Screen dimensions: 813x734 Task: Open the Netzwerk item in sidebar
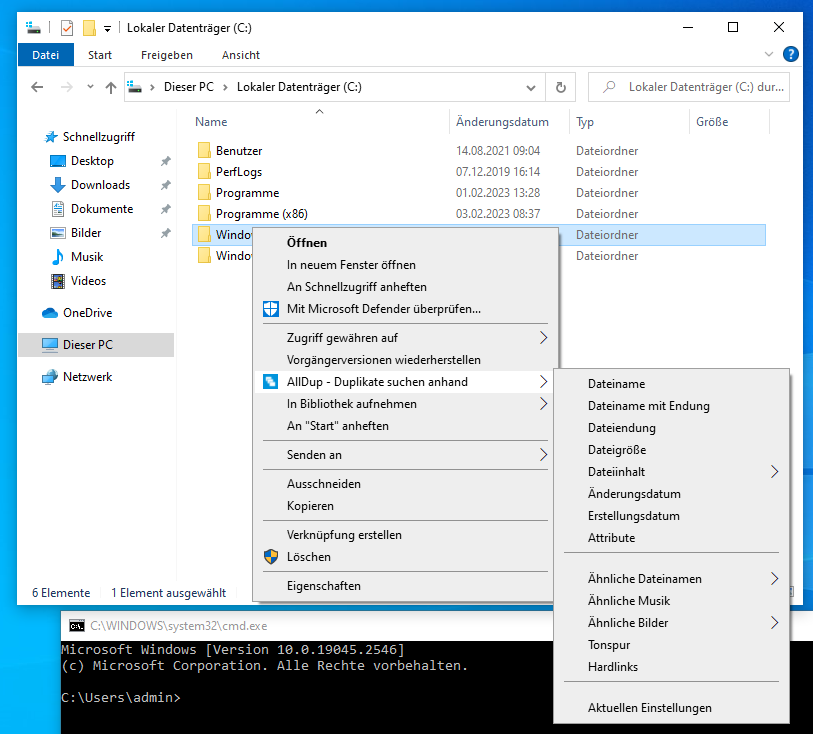(87, 377)
